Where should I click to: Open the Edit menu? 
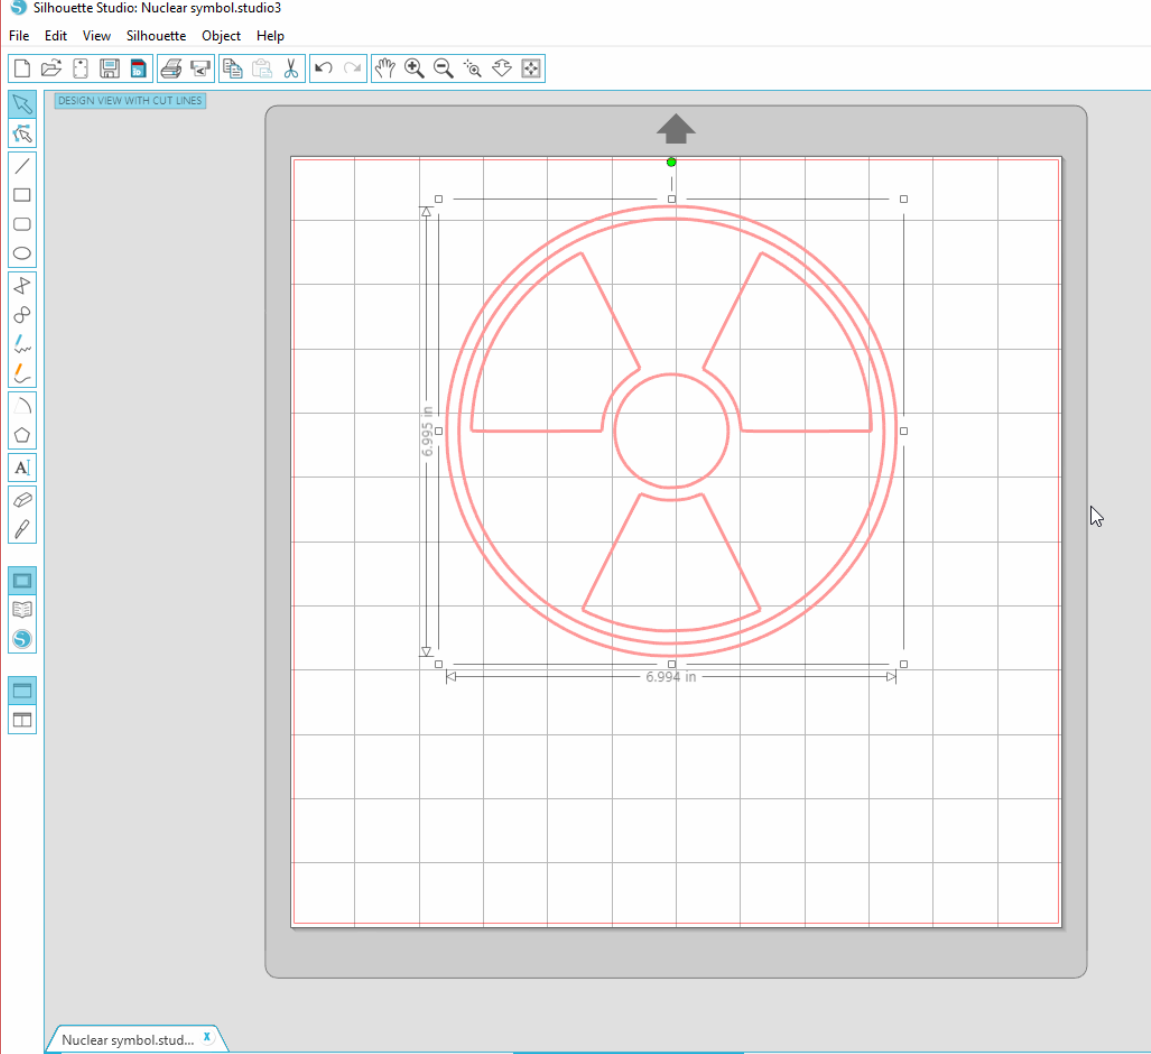(56, 35)
